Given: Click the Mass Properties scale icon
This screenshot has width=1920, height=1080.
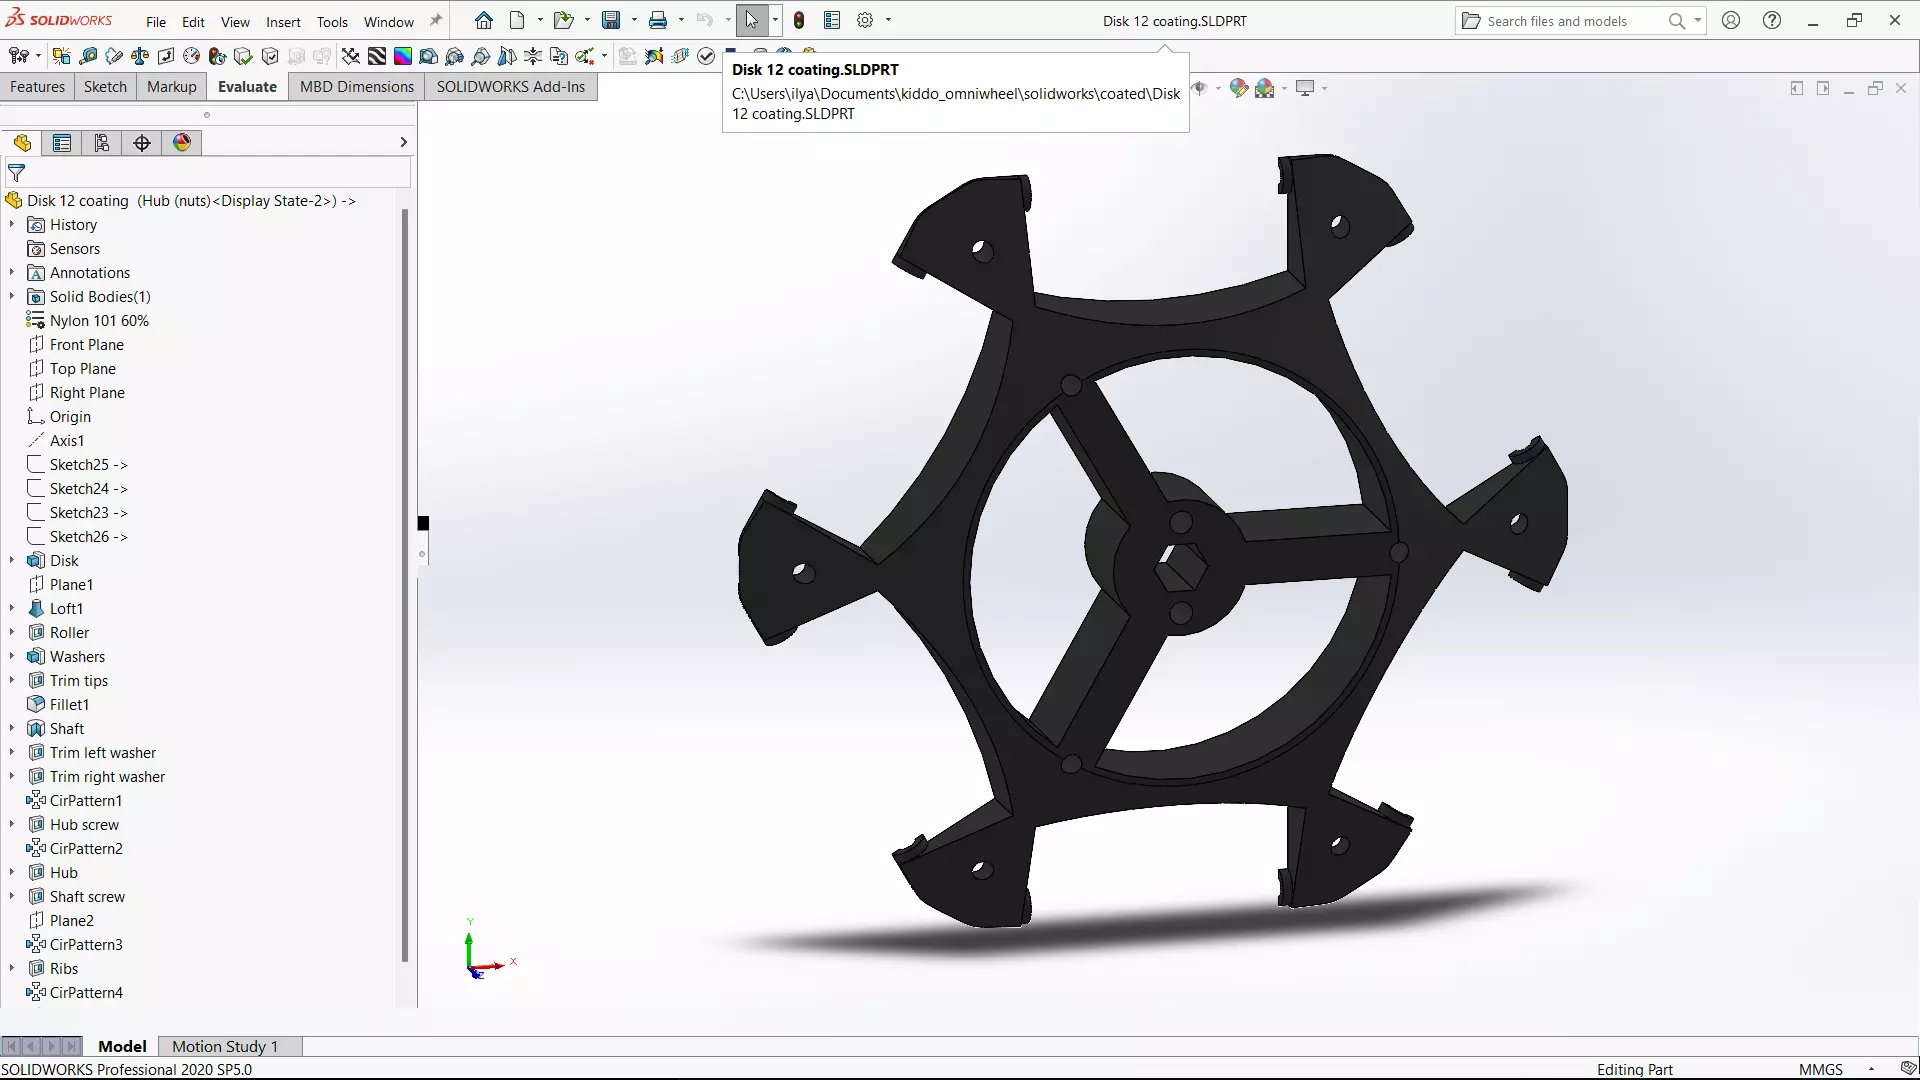Looking at the screenshot, I should click(140, 56).
